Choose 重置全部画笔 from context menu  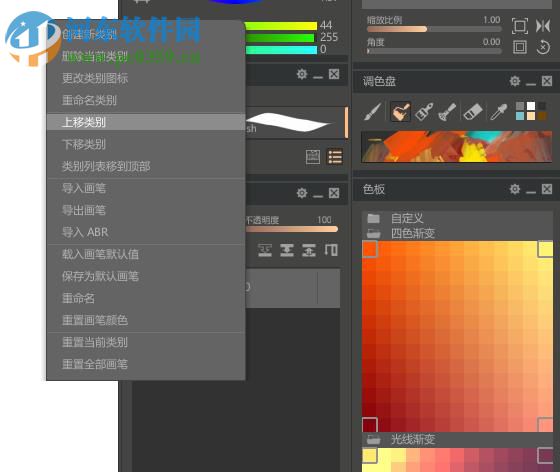[x=146, y=364]
